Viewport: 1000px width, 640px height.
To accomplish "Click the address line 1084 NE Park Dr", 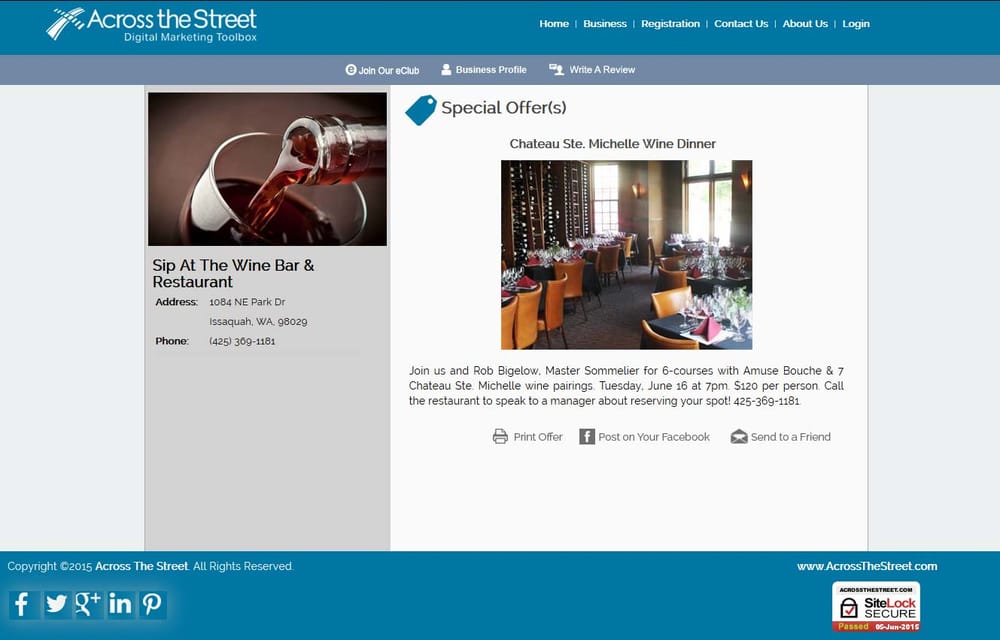I will tap(247, 302).
